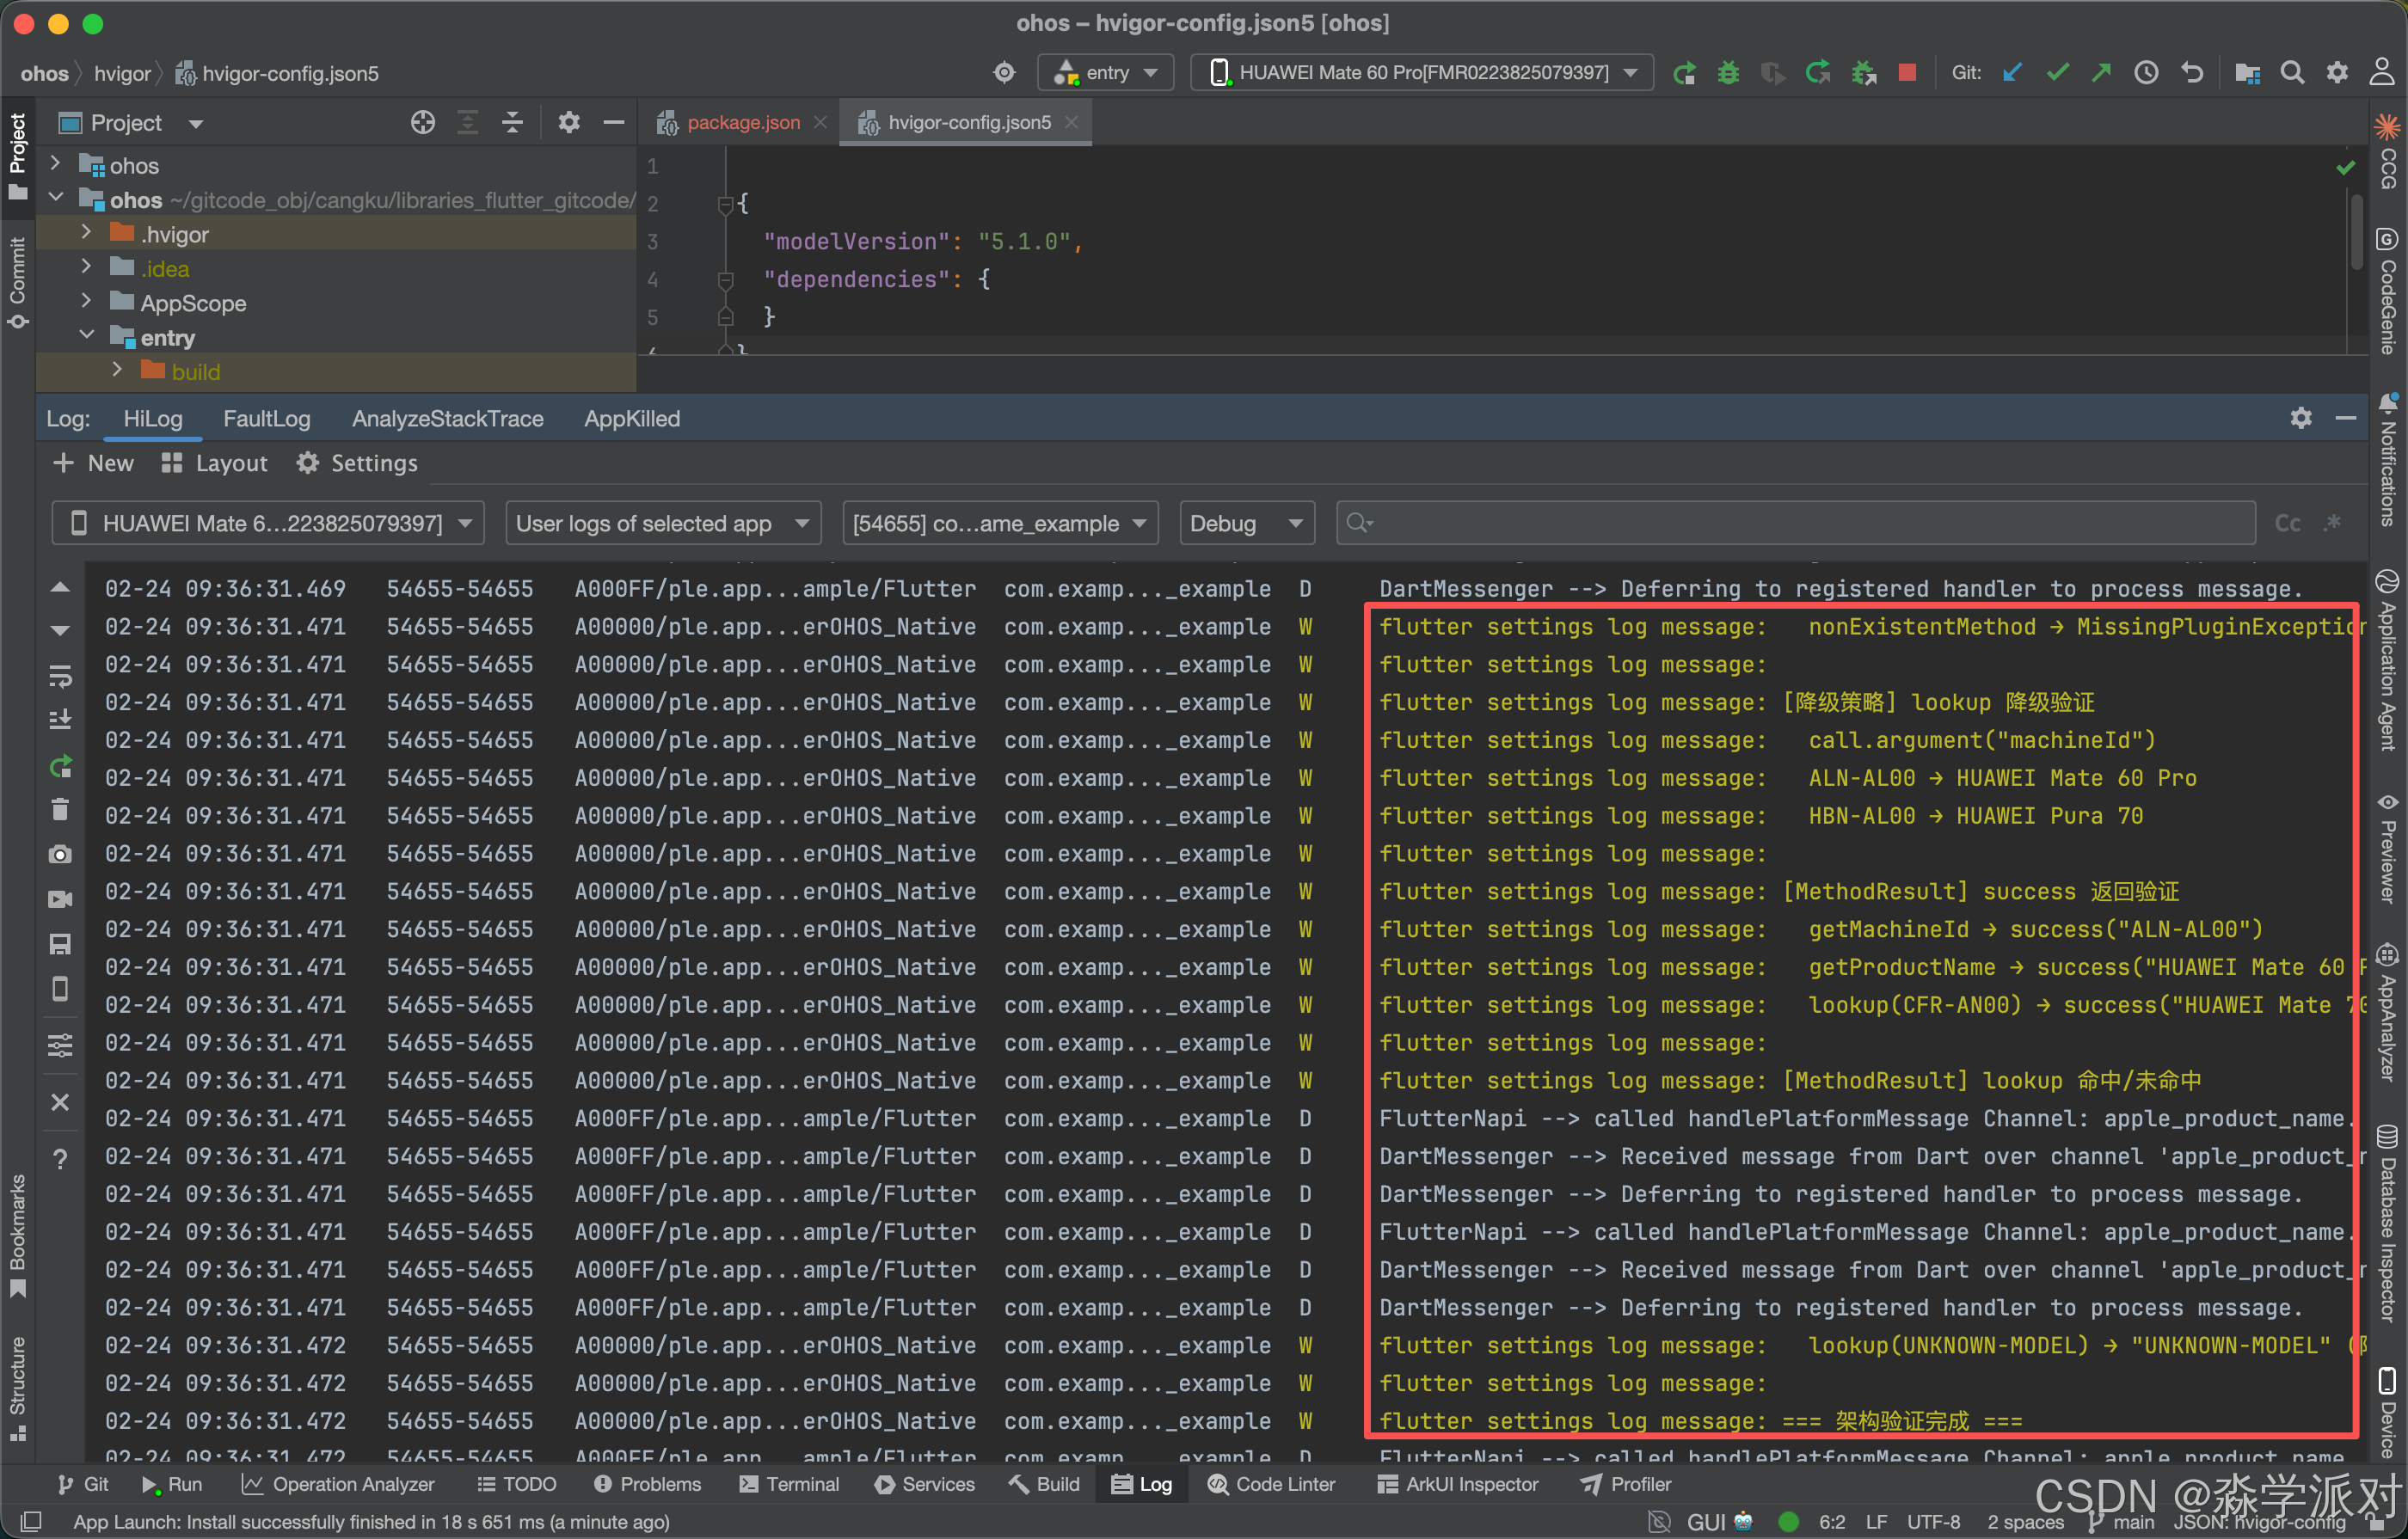The width and height of the screenshot is (2408, 1539).
Task: Open the Debug log level dropdown
Action: [x=1246, y=523]
